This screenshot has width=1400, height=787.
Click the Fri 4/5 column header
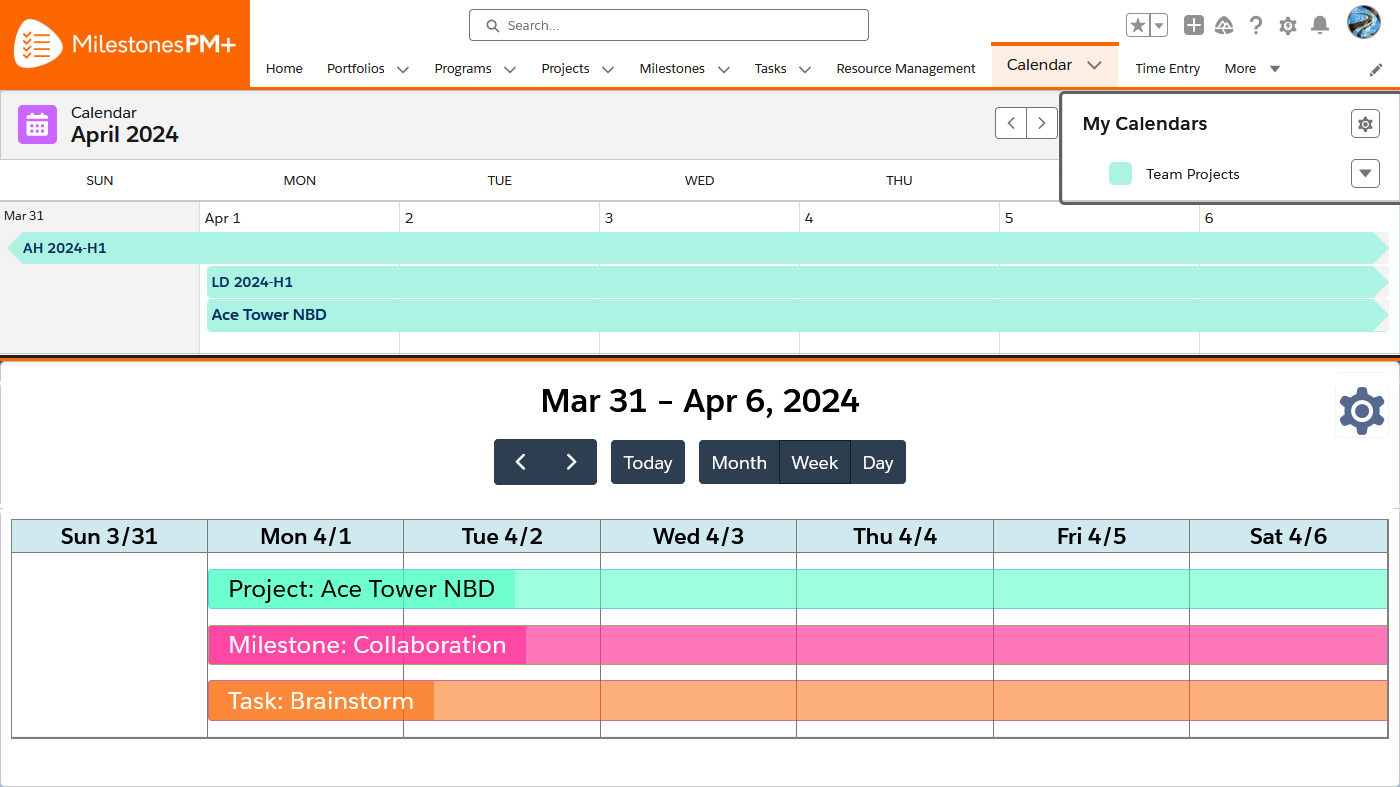pos(1091,536)
